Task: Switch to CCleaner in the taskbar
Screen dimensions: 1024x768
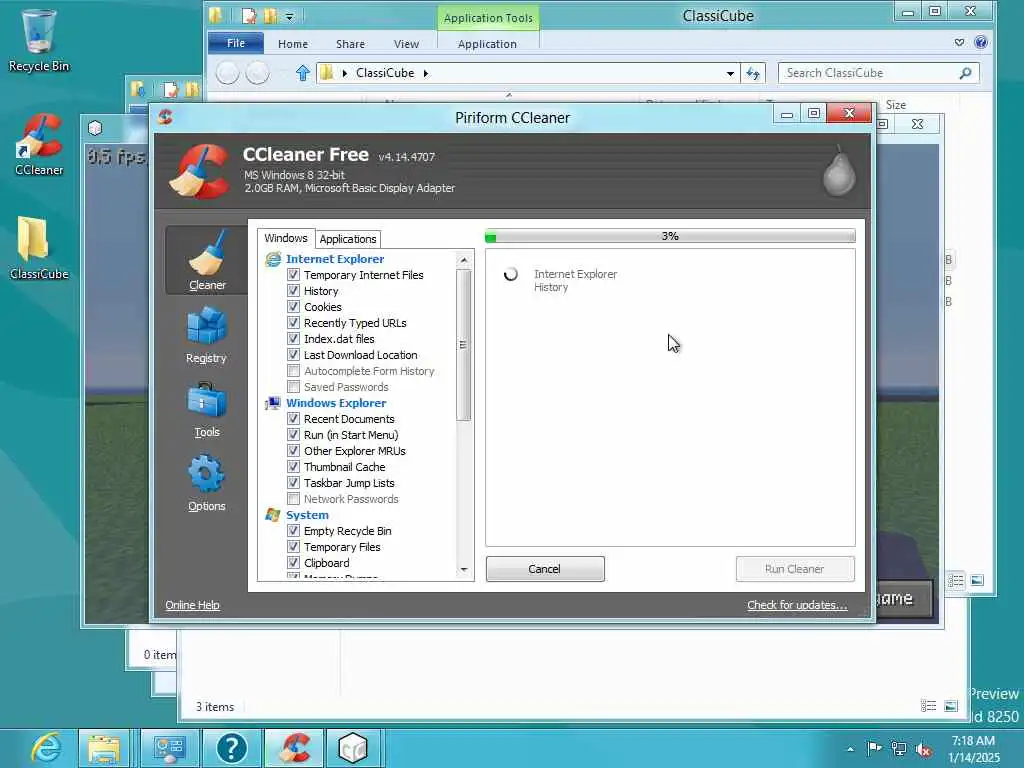Action: point(294,748)
